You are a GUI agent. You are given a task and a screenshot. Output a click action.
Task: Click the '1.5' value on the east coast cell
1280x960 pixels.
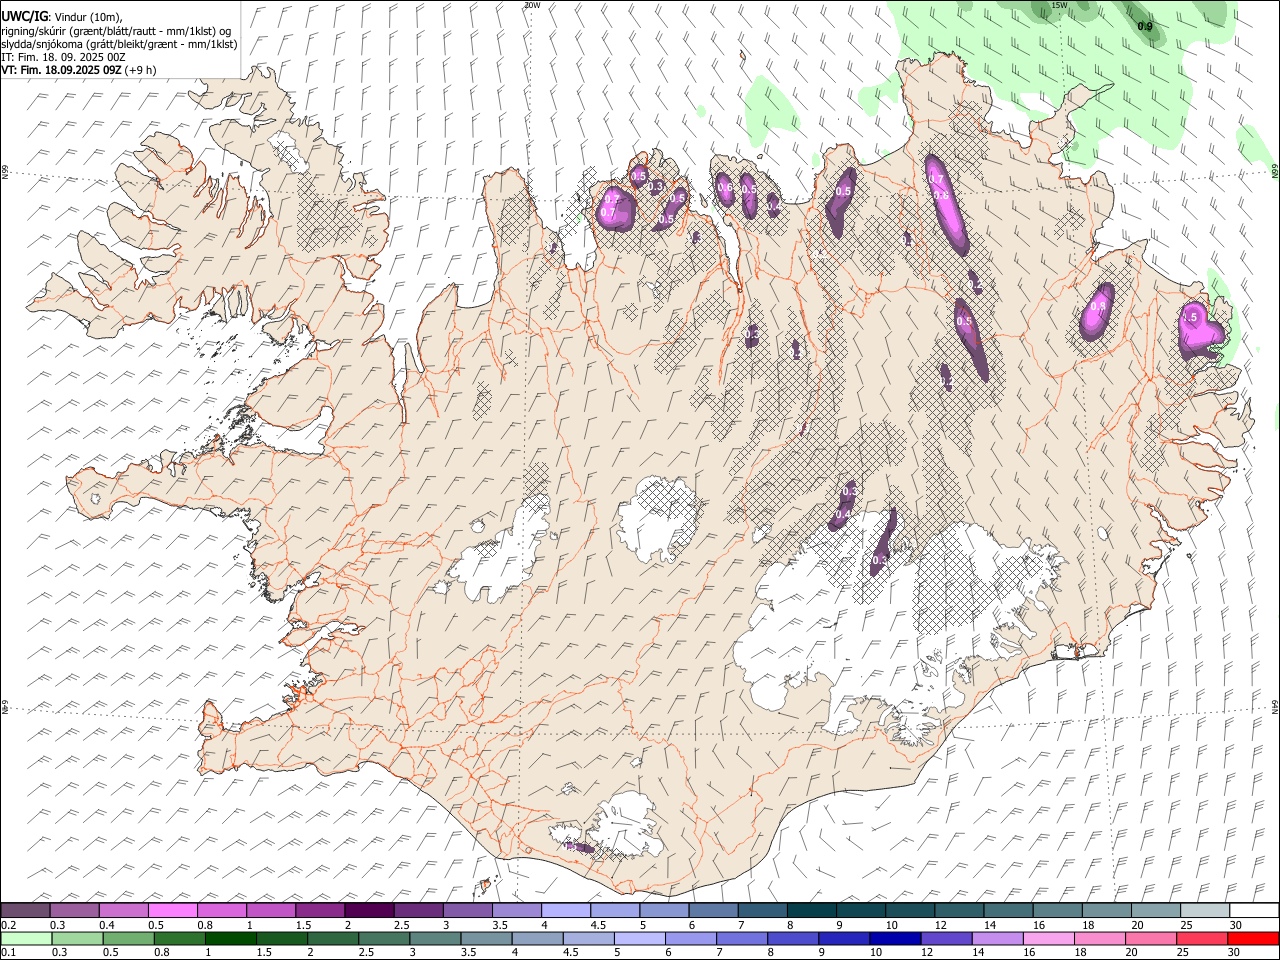(1190, 317)
